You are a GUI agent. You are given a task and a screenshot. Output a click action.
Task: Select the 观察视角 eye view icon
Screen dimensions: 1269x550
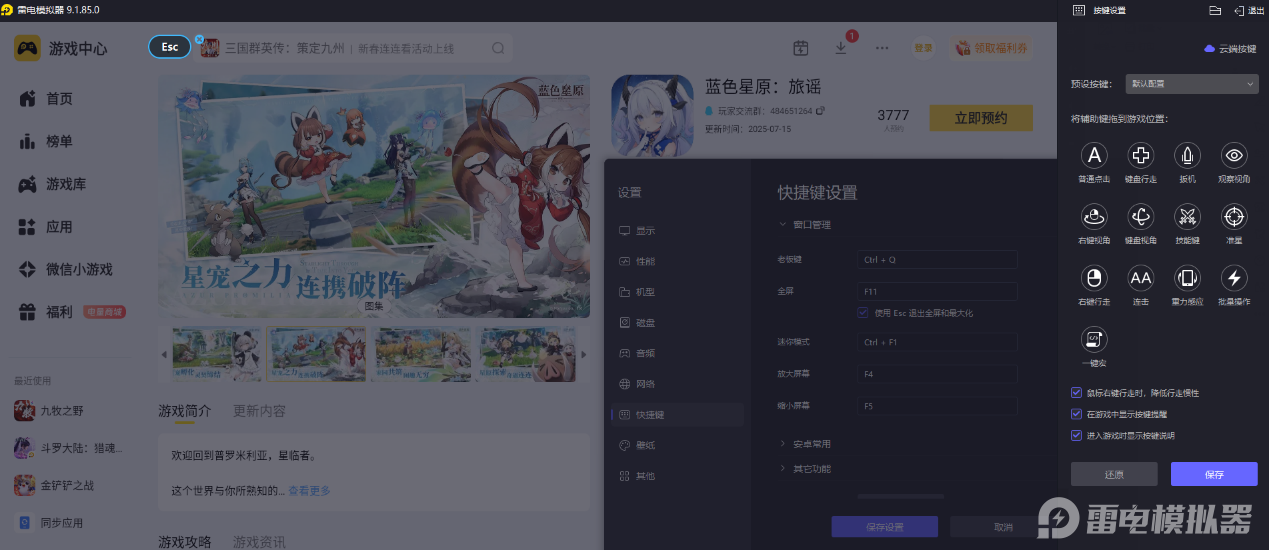click(x=1234, y=155)
